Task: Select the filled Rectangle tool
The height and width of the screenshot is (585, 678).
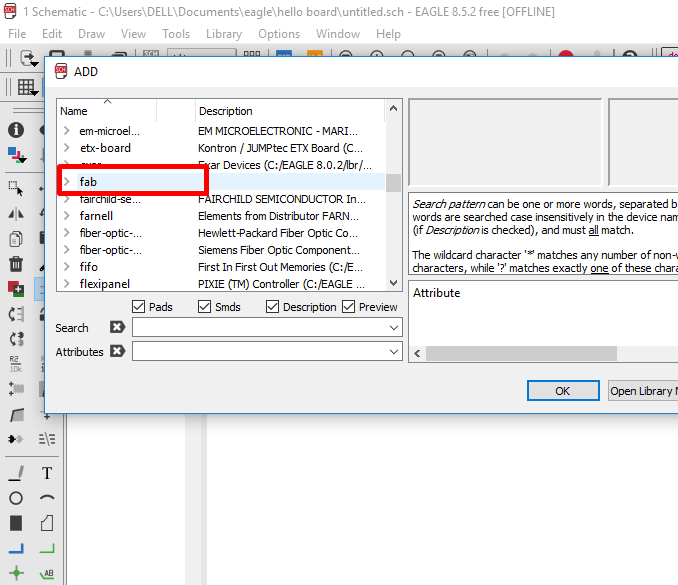Action: tap(16, 523)
